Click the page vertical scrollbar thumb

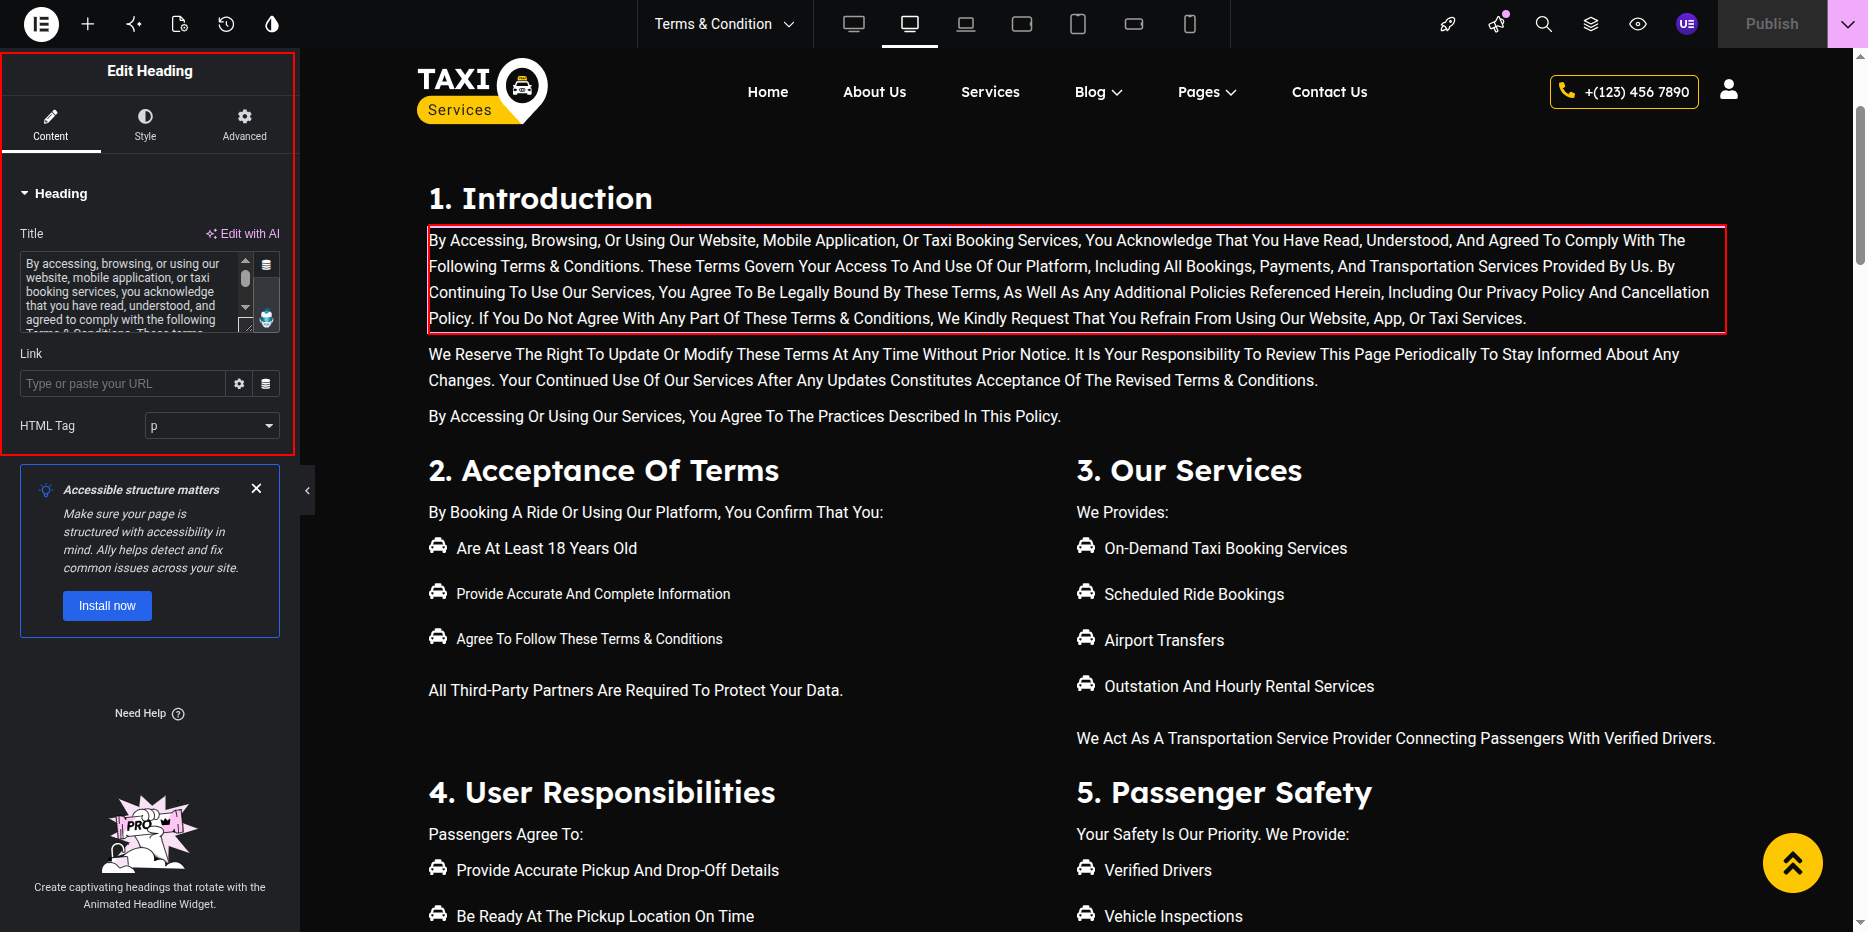point(1860,185)
